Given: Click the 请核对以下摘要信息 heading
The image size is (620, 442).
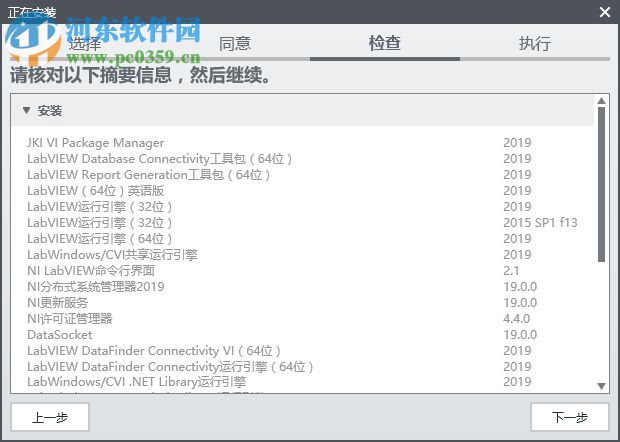Looking at the screenshot, I should tap(140, 75).
